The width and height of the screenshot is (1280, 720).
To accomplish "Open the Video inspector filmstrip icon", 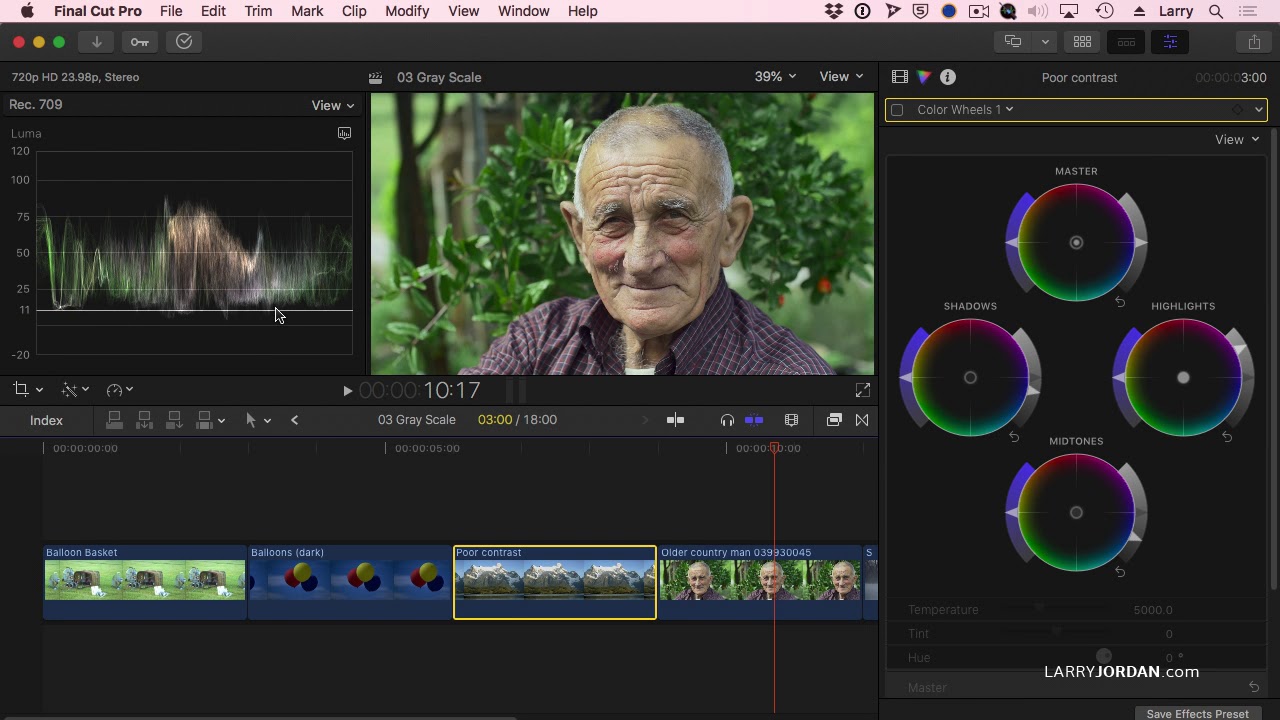I will (x=900, y=77).
